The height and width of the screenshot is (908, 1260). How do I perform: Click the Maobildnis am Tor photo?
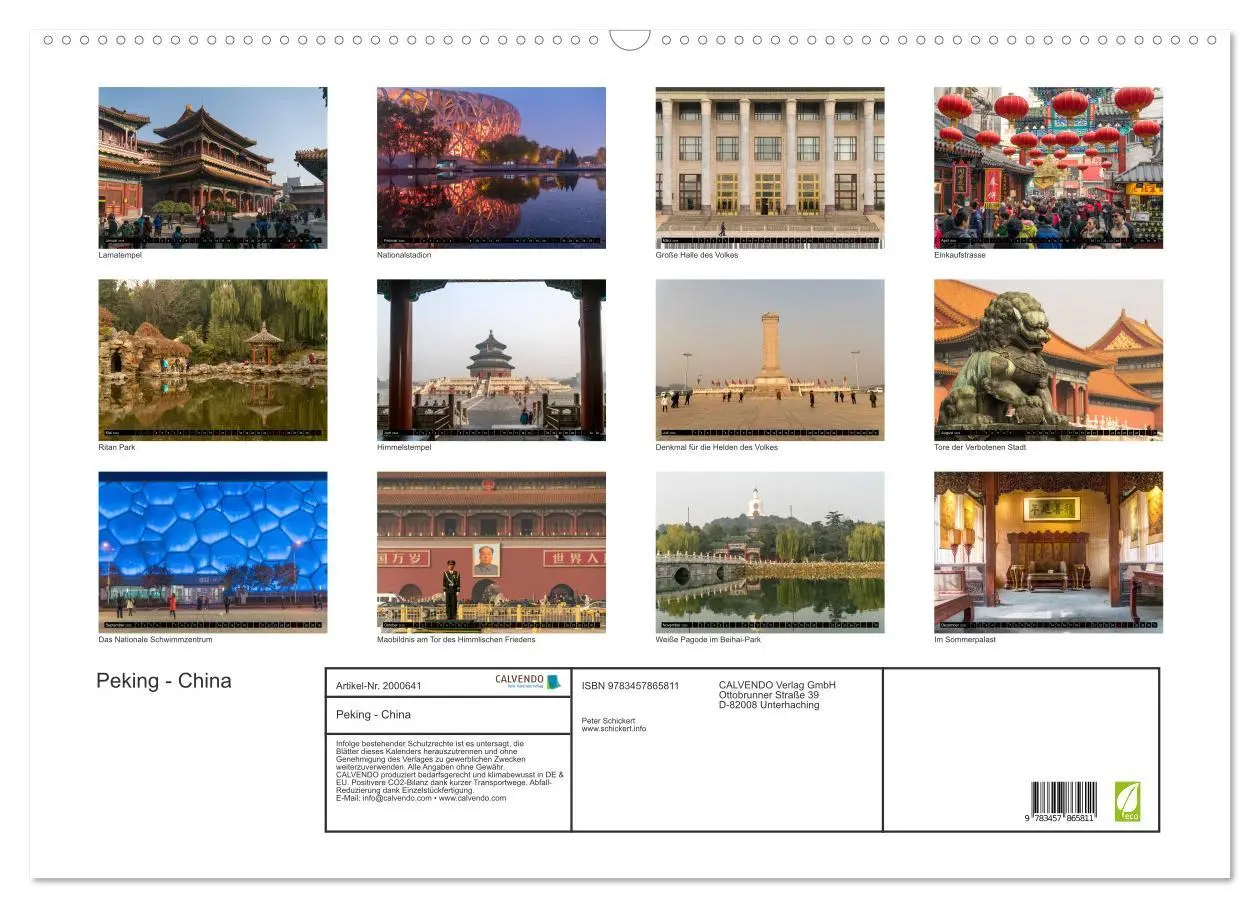point(490,551)
